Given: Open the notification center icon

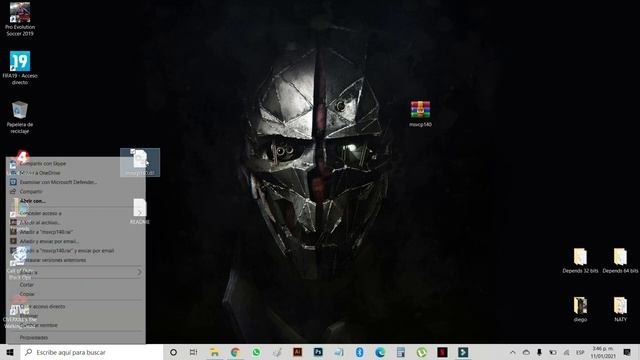Looking at the screenshot, I should click(x=627, y=352).
